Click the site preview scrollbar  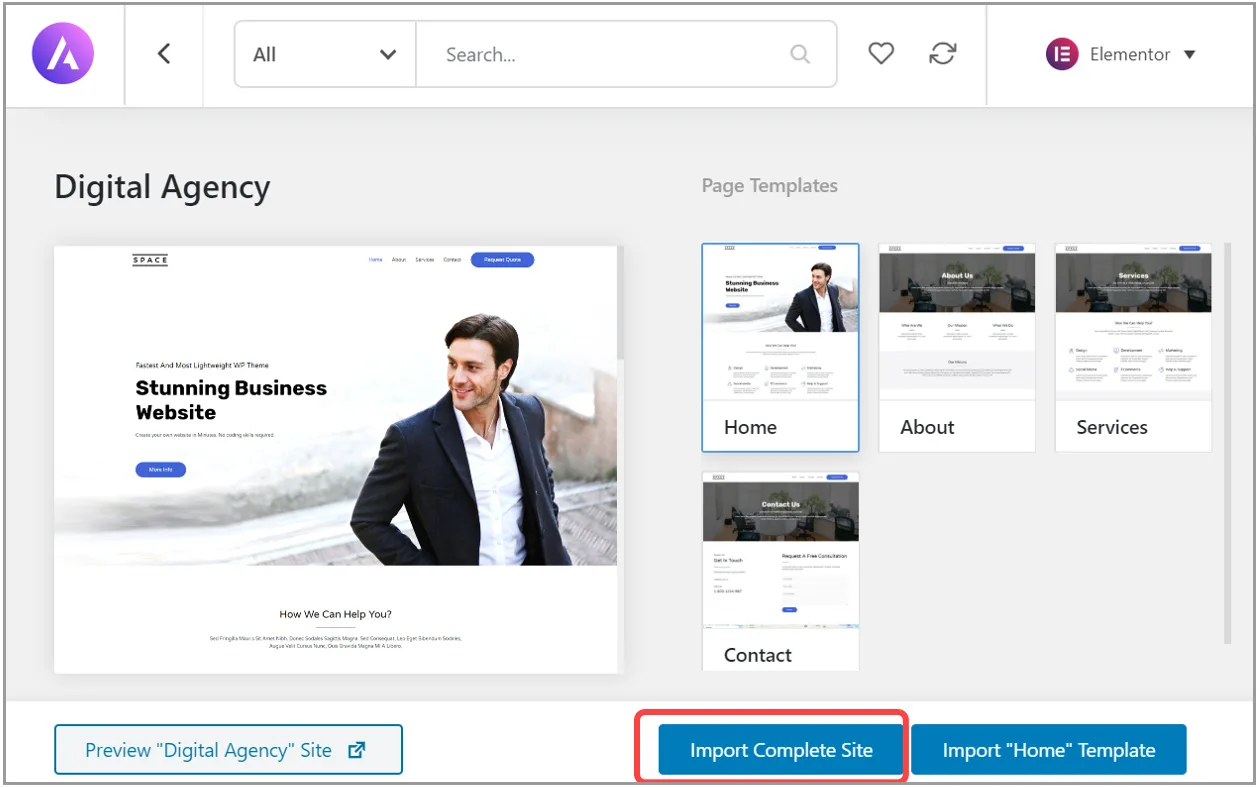620,304
